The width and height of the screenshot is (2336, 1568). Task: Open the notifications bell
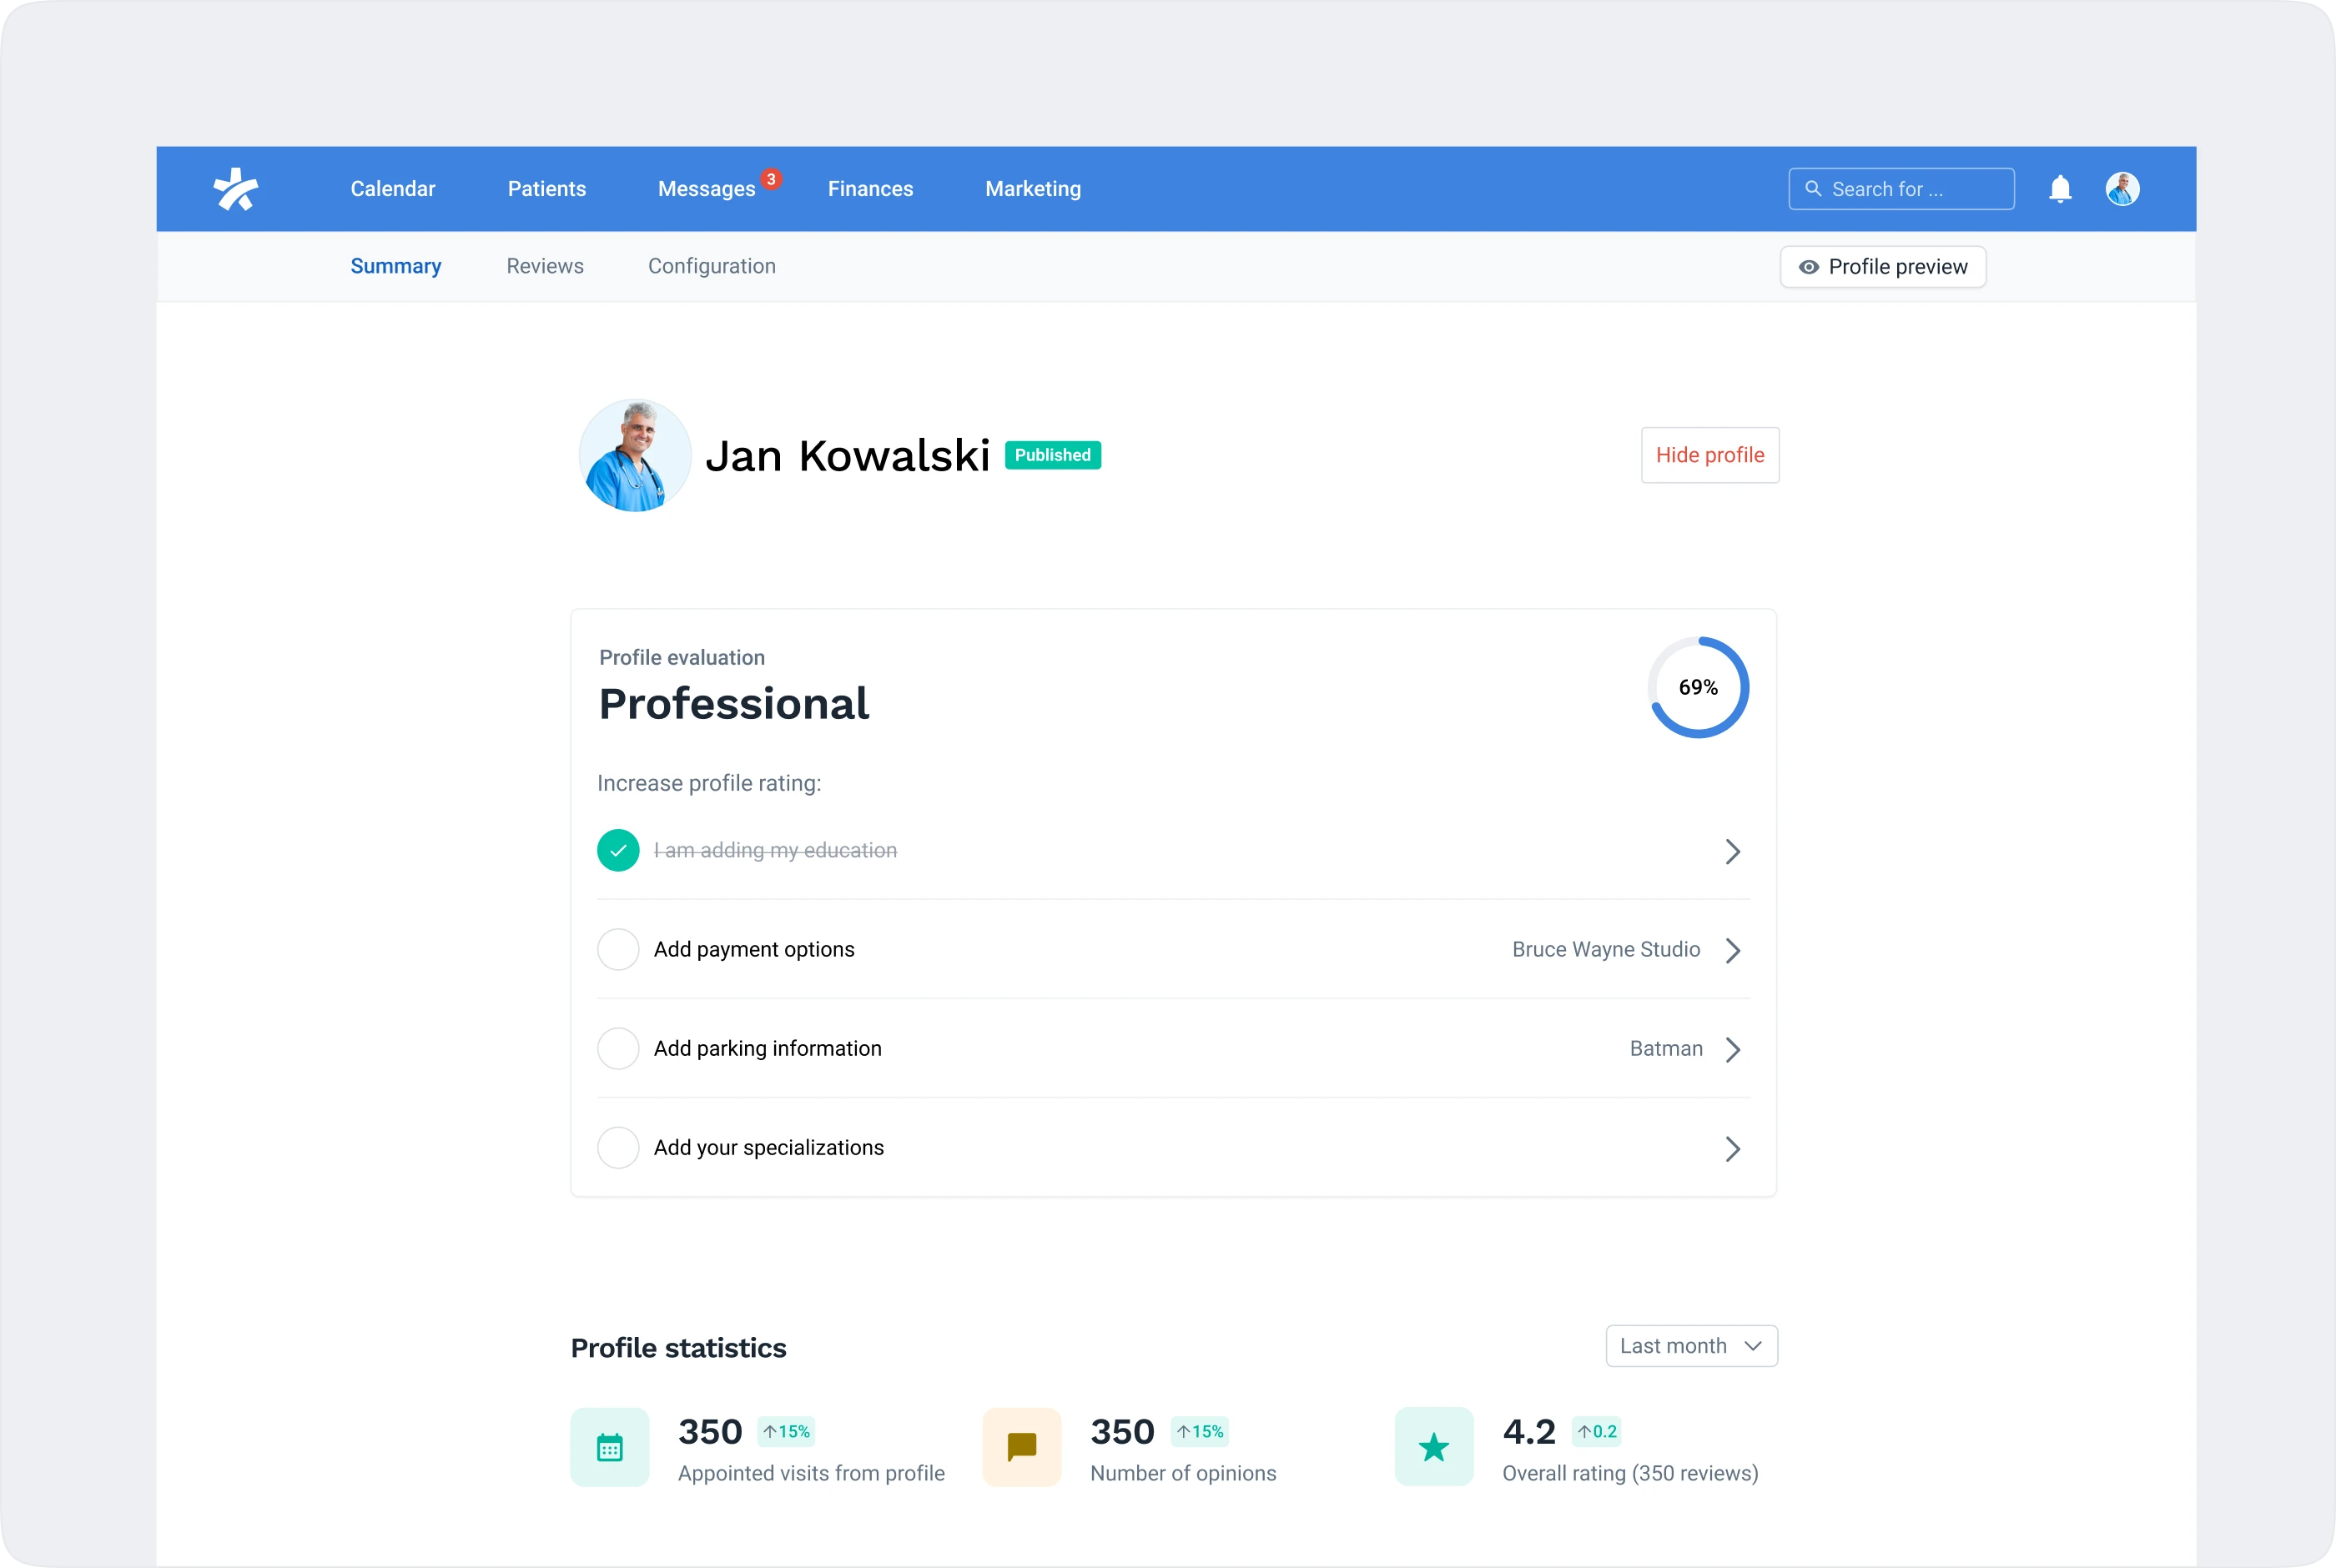coord(2060,189)
